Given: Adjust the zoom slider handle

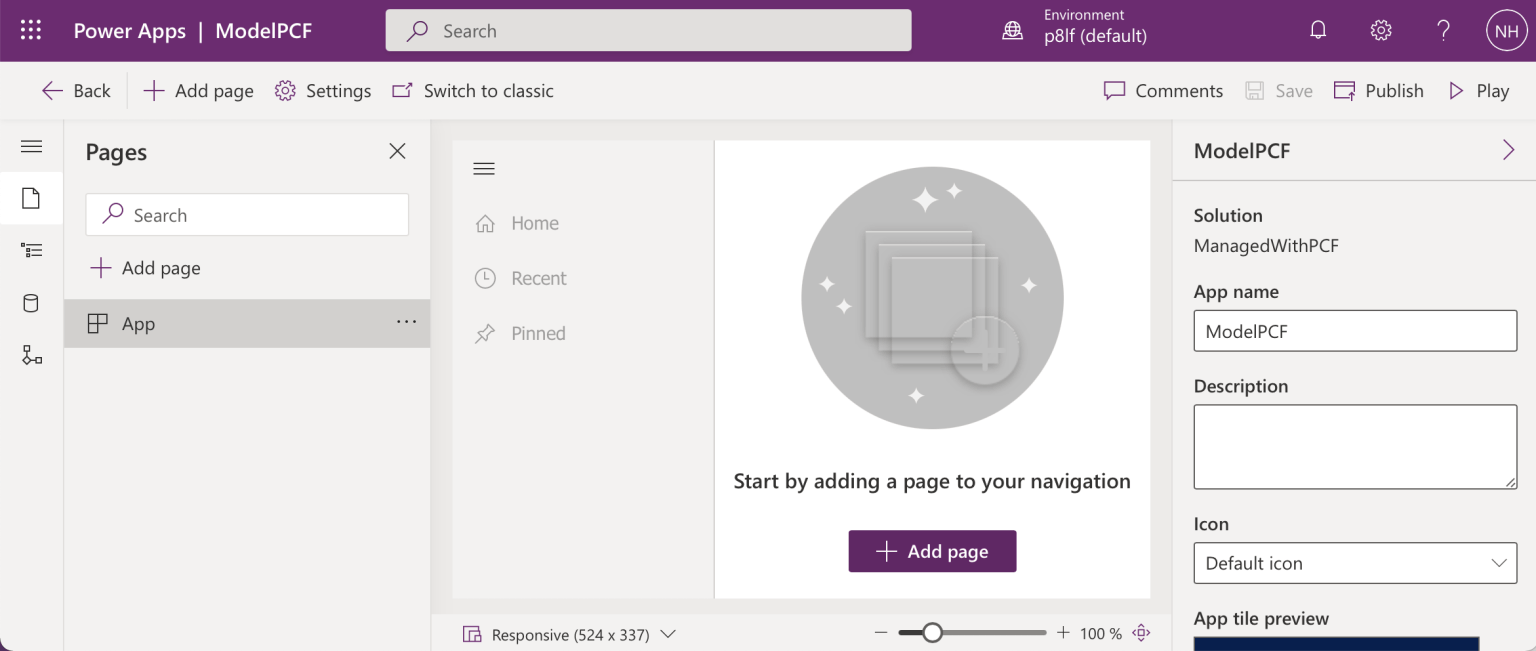Looking at the screenshot, I should [x=932, y=633].
